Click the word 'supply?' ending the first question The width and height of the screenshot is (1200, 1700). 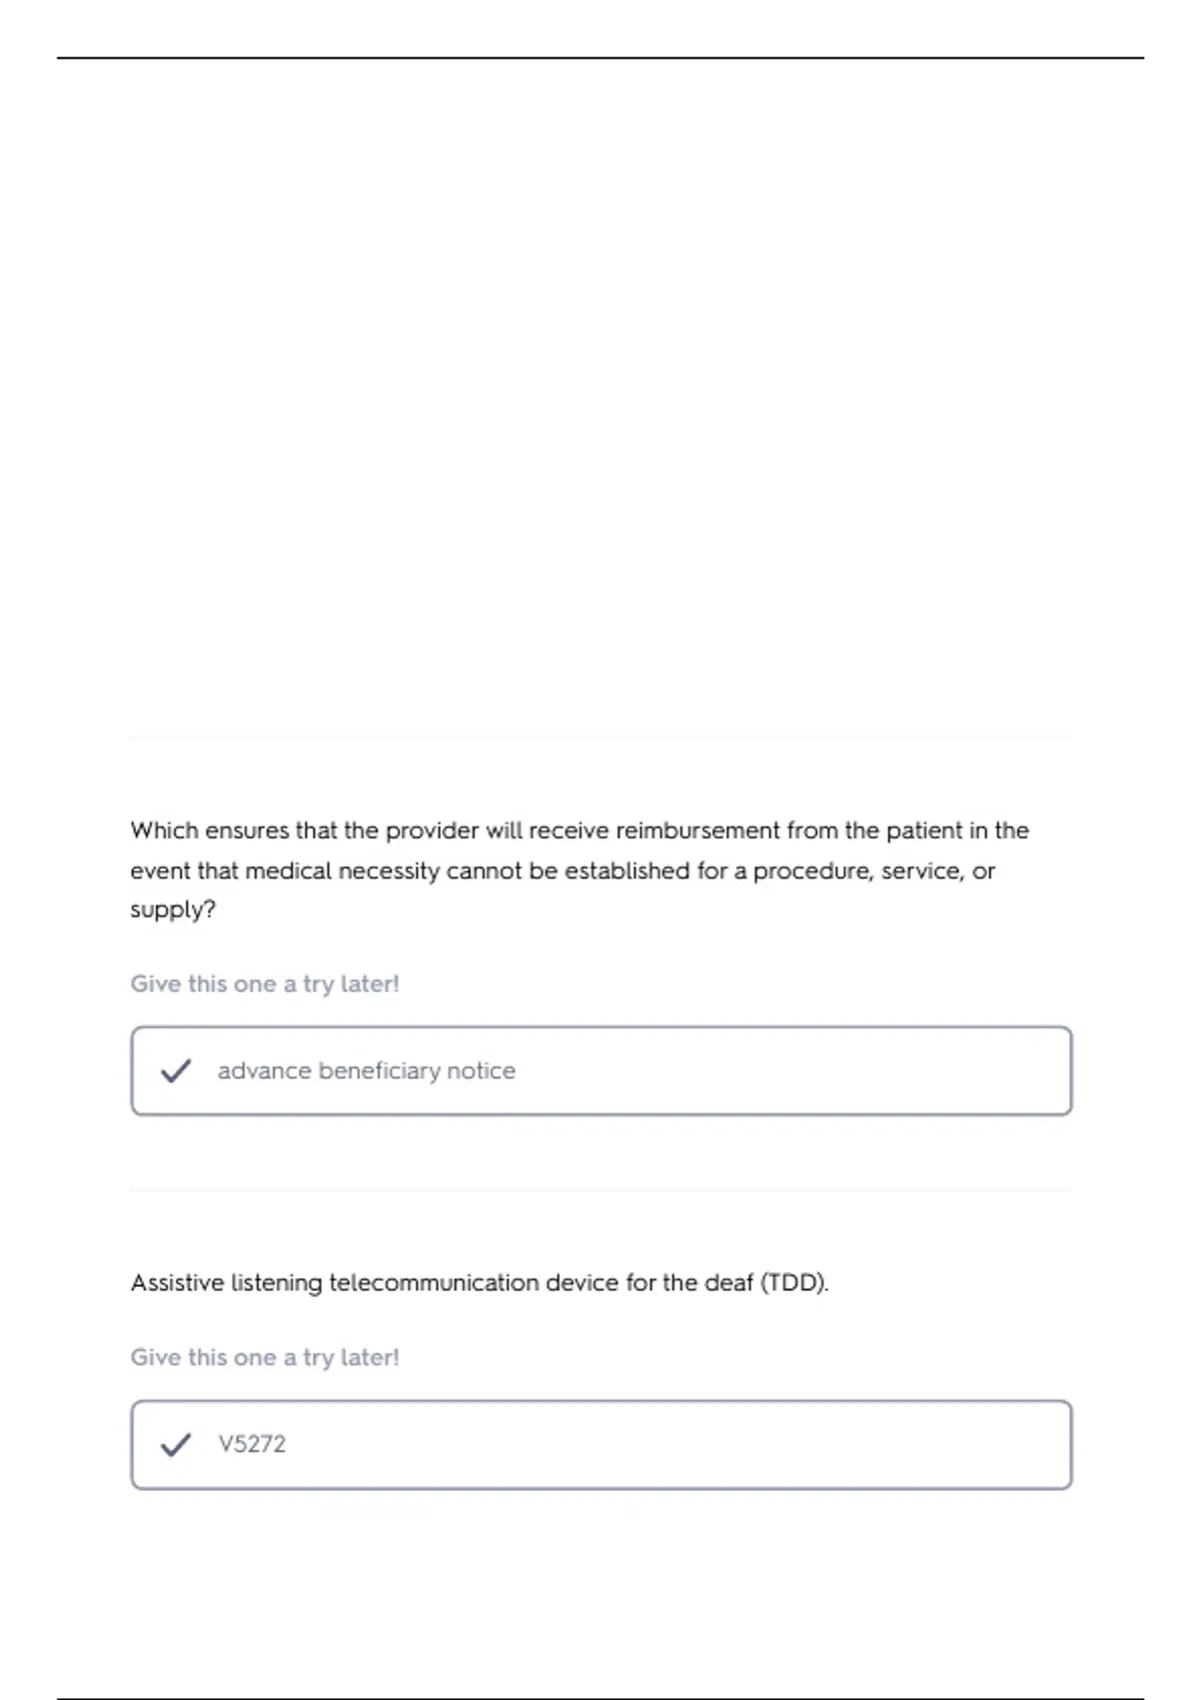(173, 910)
